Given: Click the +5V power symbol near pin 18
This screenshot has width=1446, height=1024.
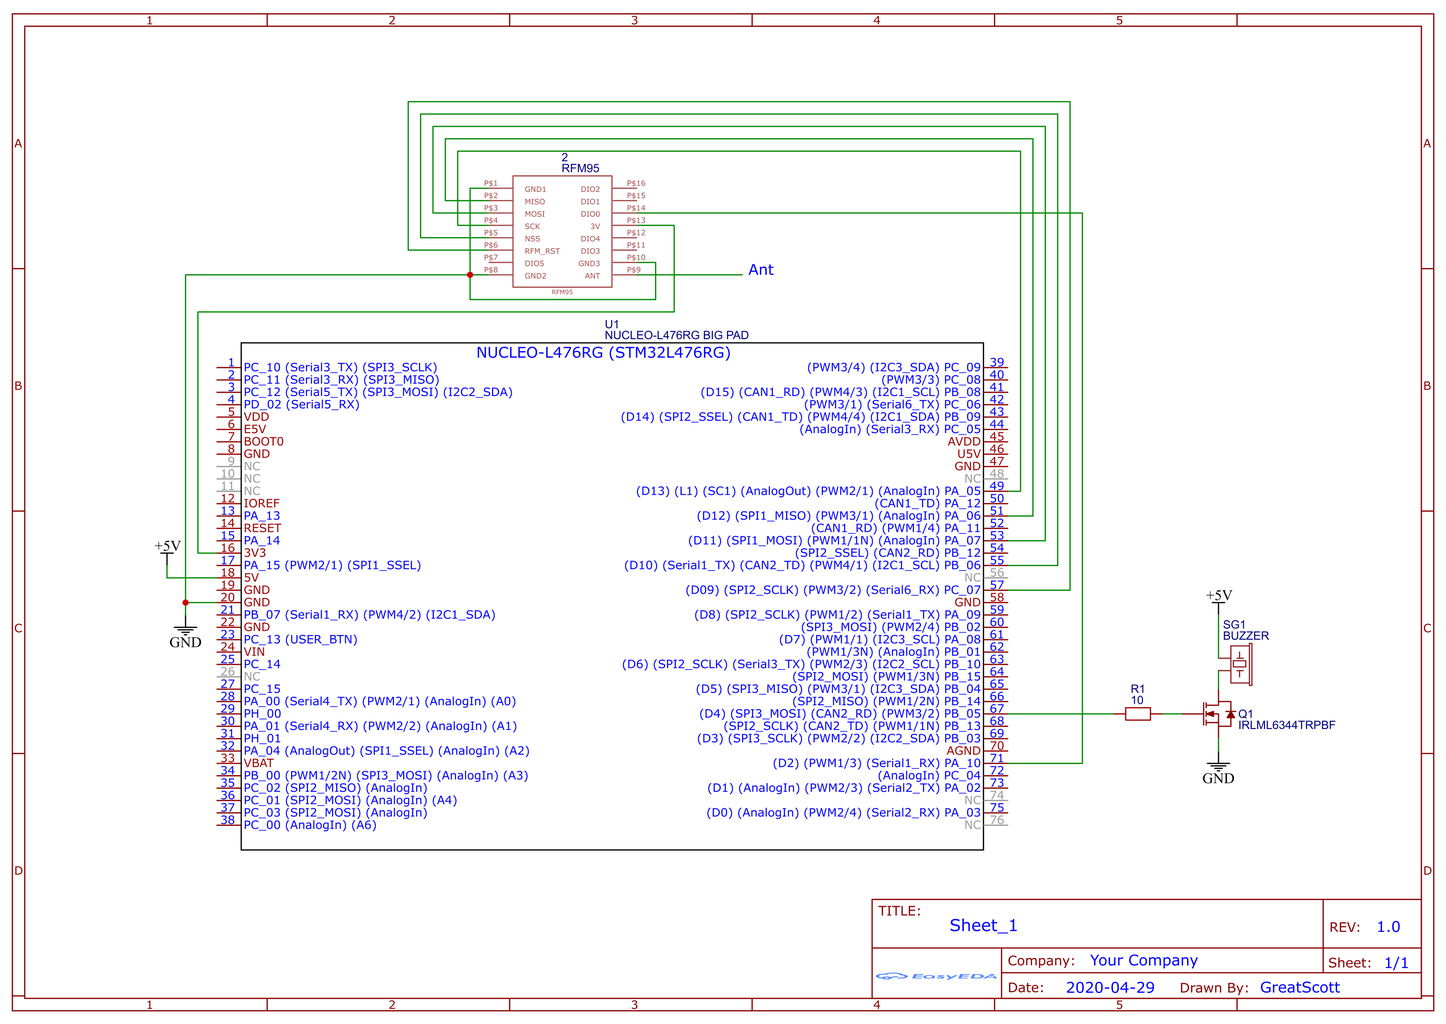Looking at the screenshot, I should pyautogui.click(x=167, y=548).
